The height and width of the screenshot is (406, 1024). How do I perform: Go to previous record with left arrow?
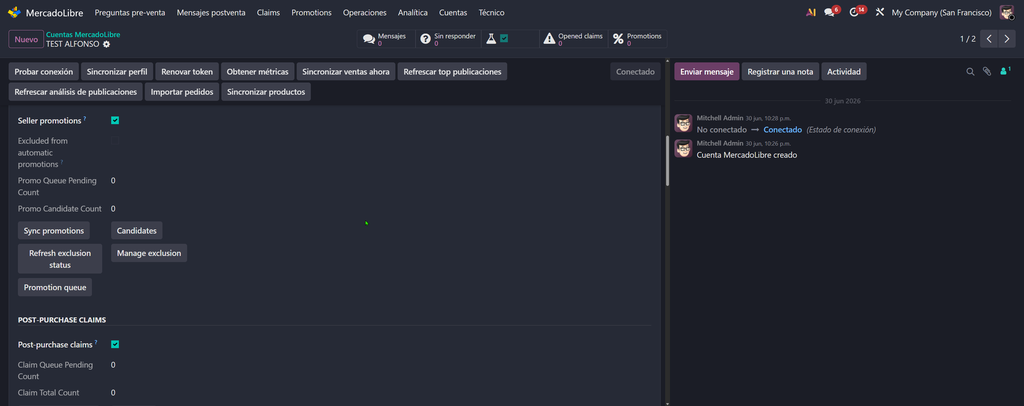click(x=989, y=39)
